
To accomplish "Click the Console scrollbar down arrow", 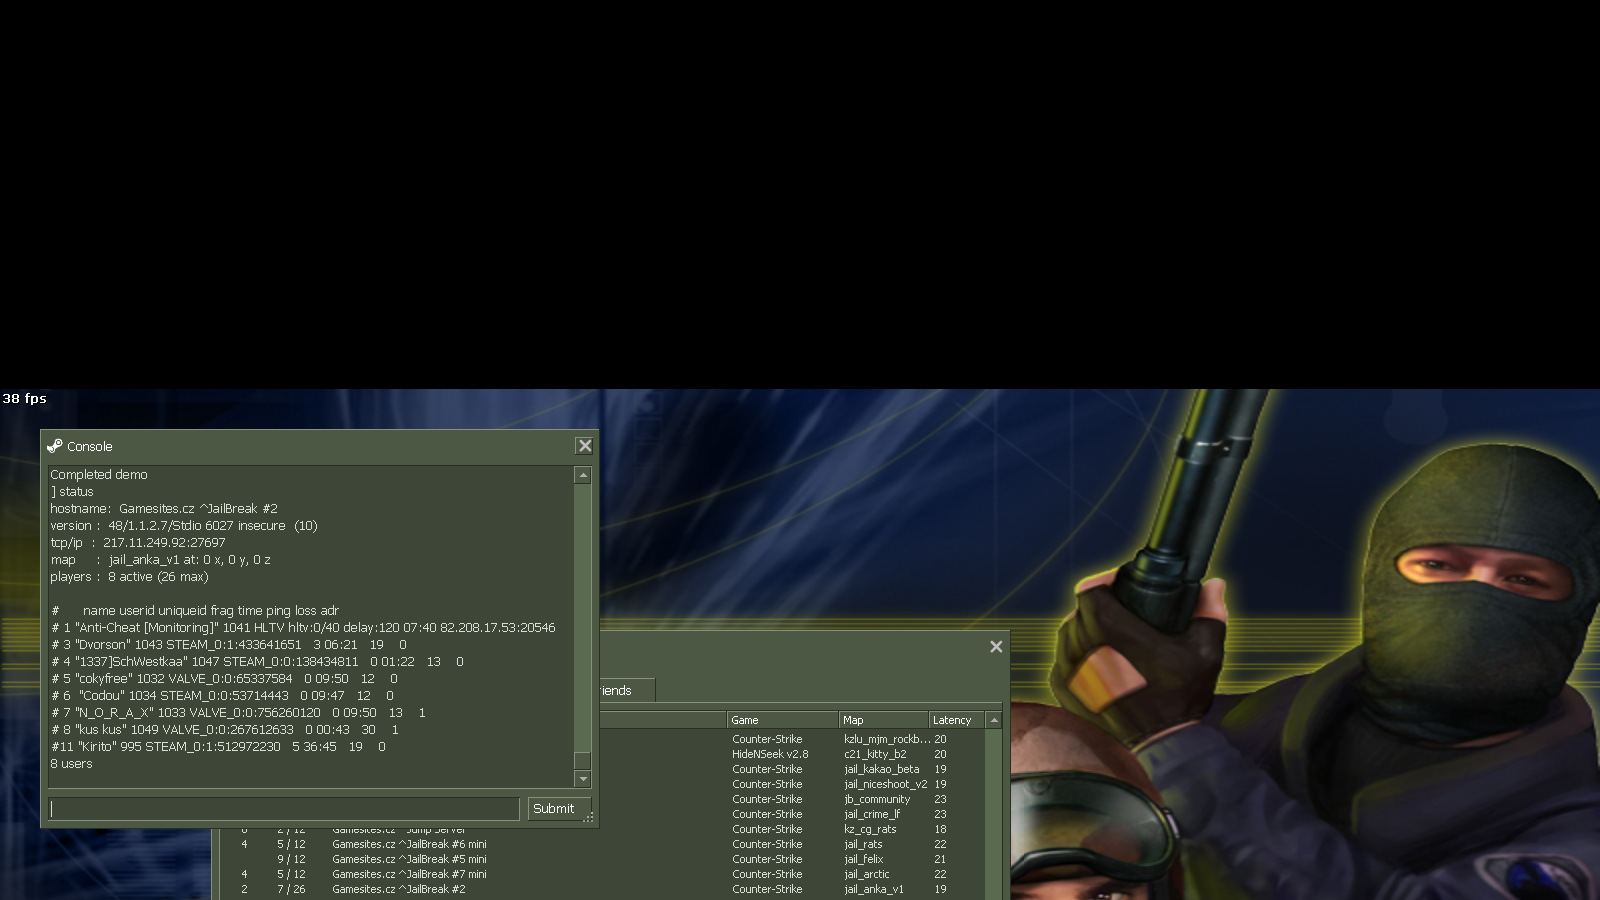I will click(583, 779).
